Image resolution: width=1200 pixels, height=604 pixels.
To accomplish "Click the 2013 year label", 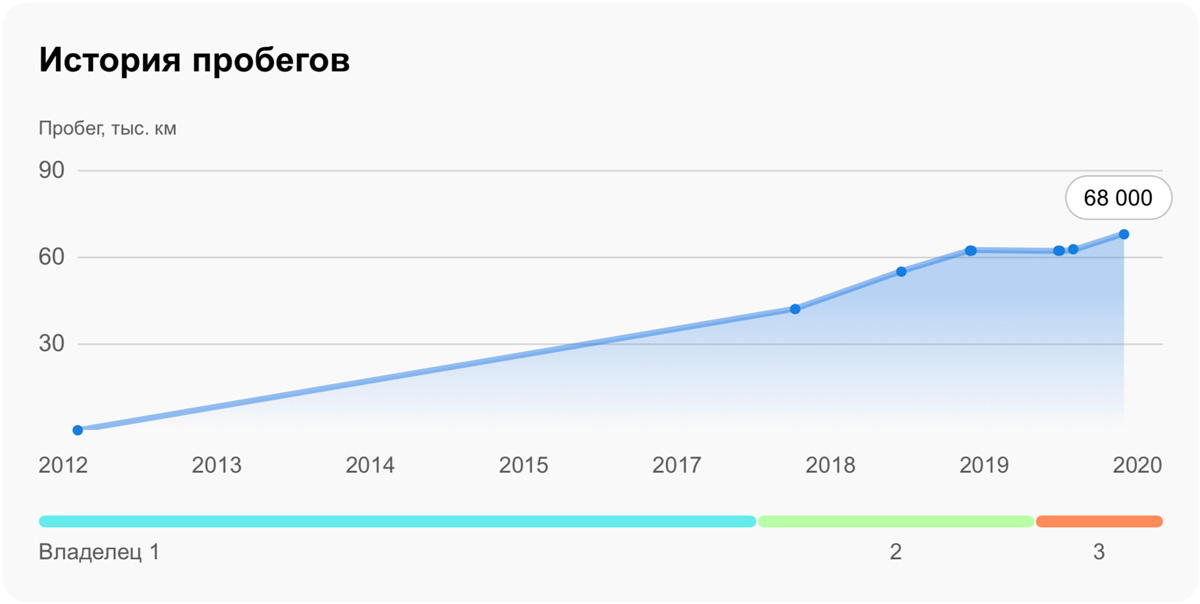I will (x=217, y=465).
